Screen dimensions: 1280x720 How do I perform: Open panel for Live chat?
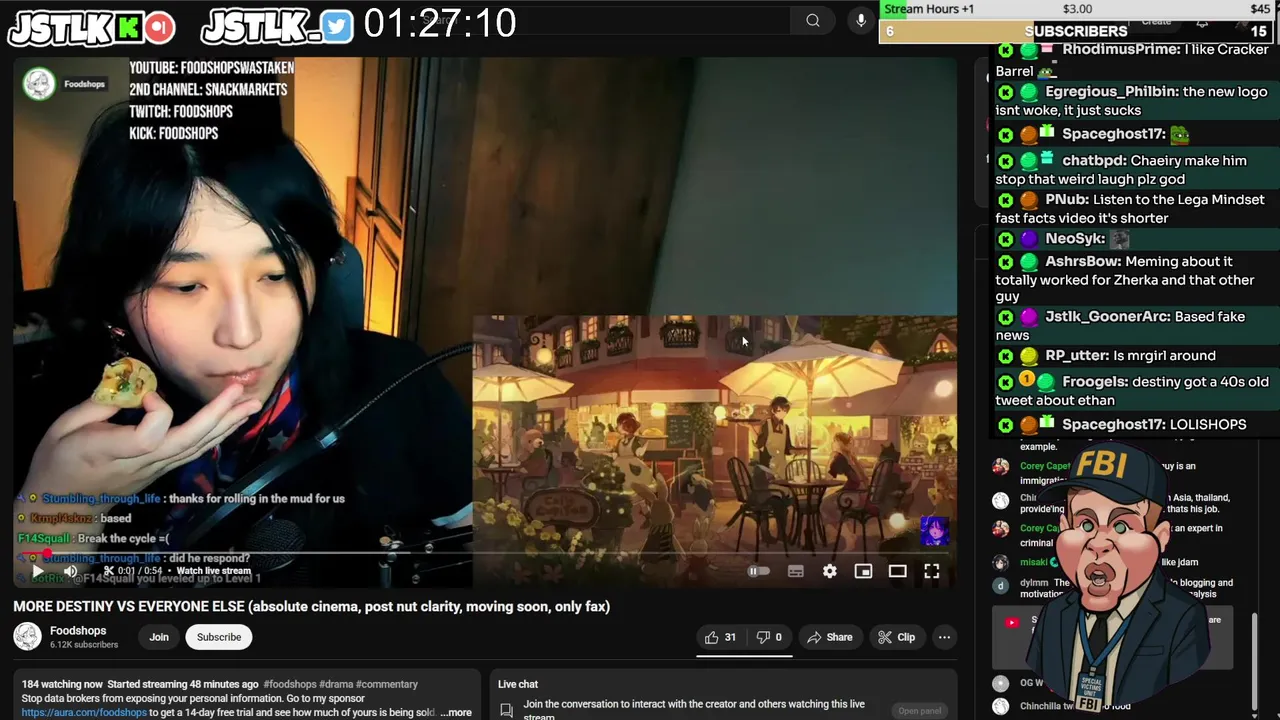click(919, 711)
